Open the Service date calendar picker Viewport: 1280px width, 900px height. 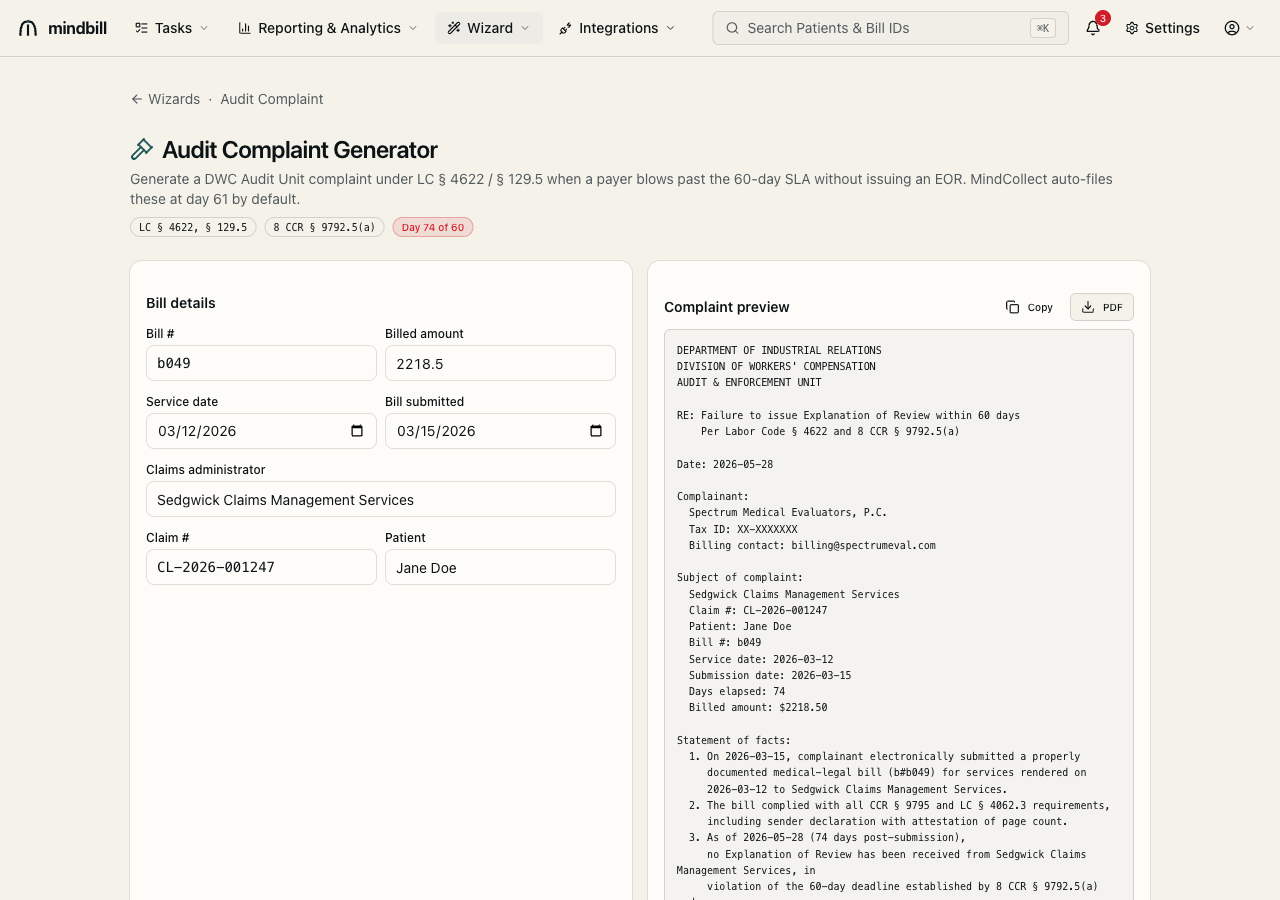(357, 431)
